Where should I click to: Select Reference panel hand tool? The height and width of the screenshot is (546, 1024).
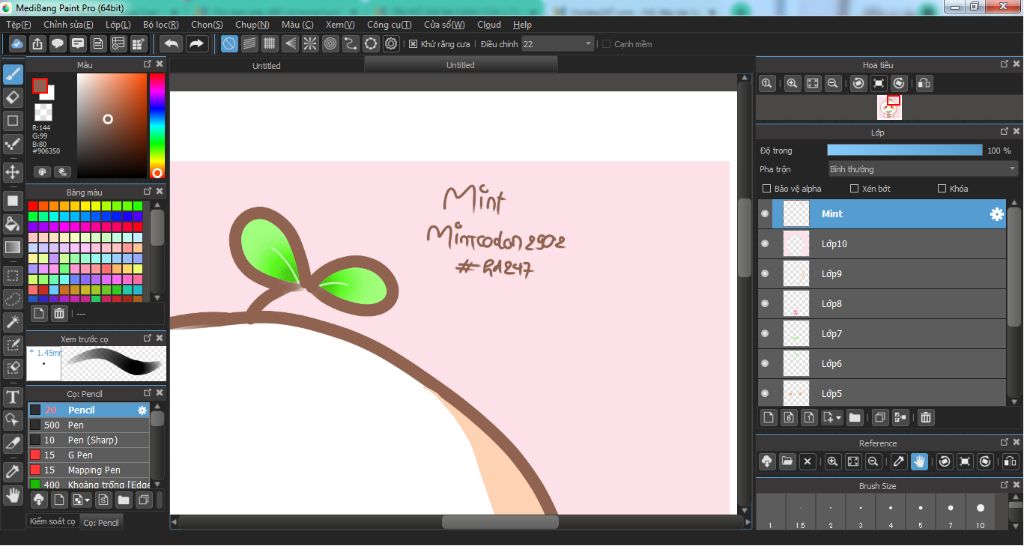[920, 462]
